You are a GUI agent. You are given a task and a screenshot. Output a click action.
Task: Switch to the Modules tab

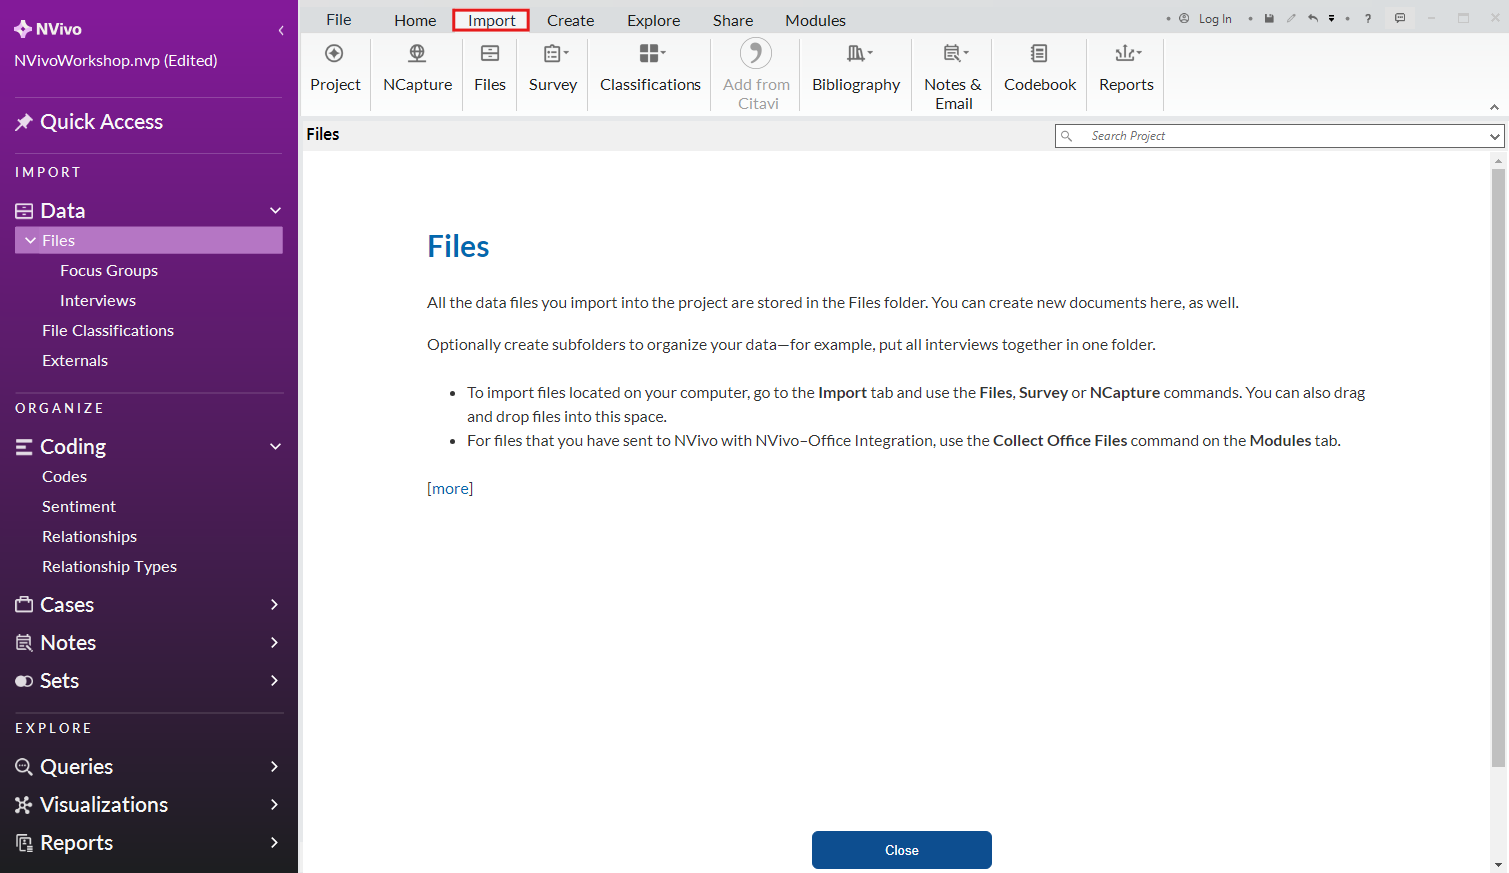click(x=815, y=20)
